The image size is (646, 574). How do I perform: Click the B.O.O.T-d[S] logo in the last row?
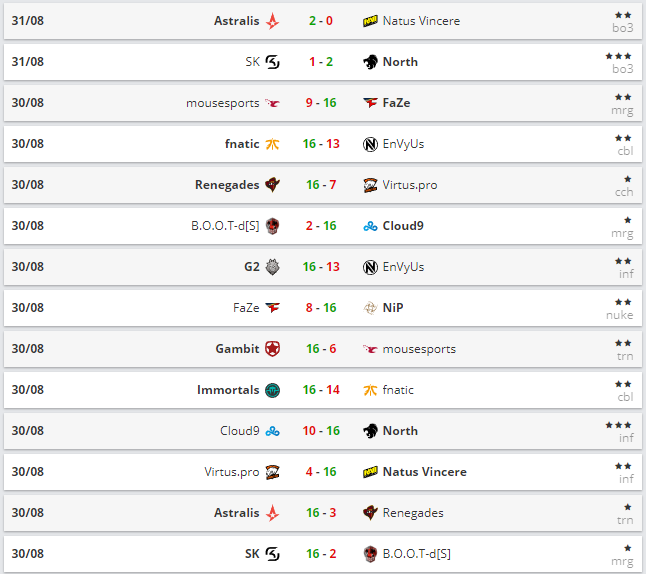coord(370,554)
